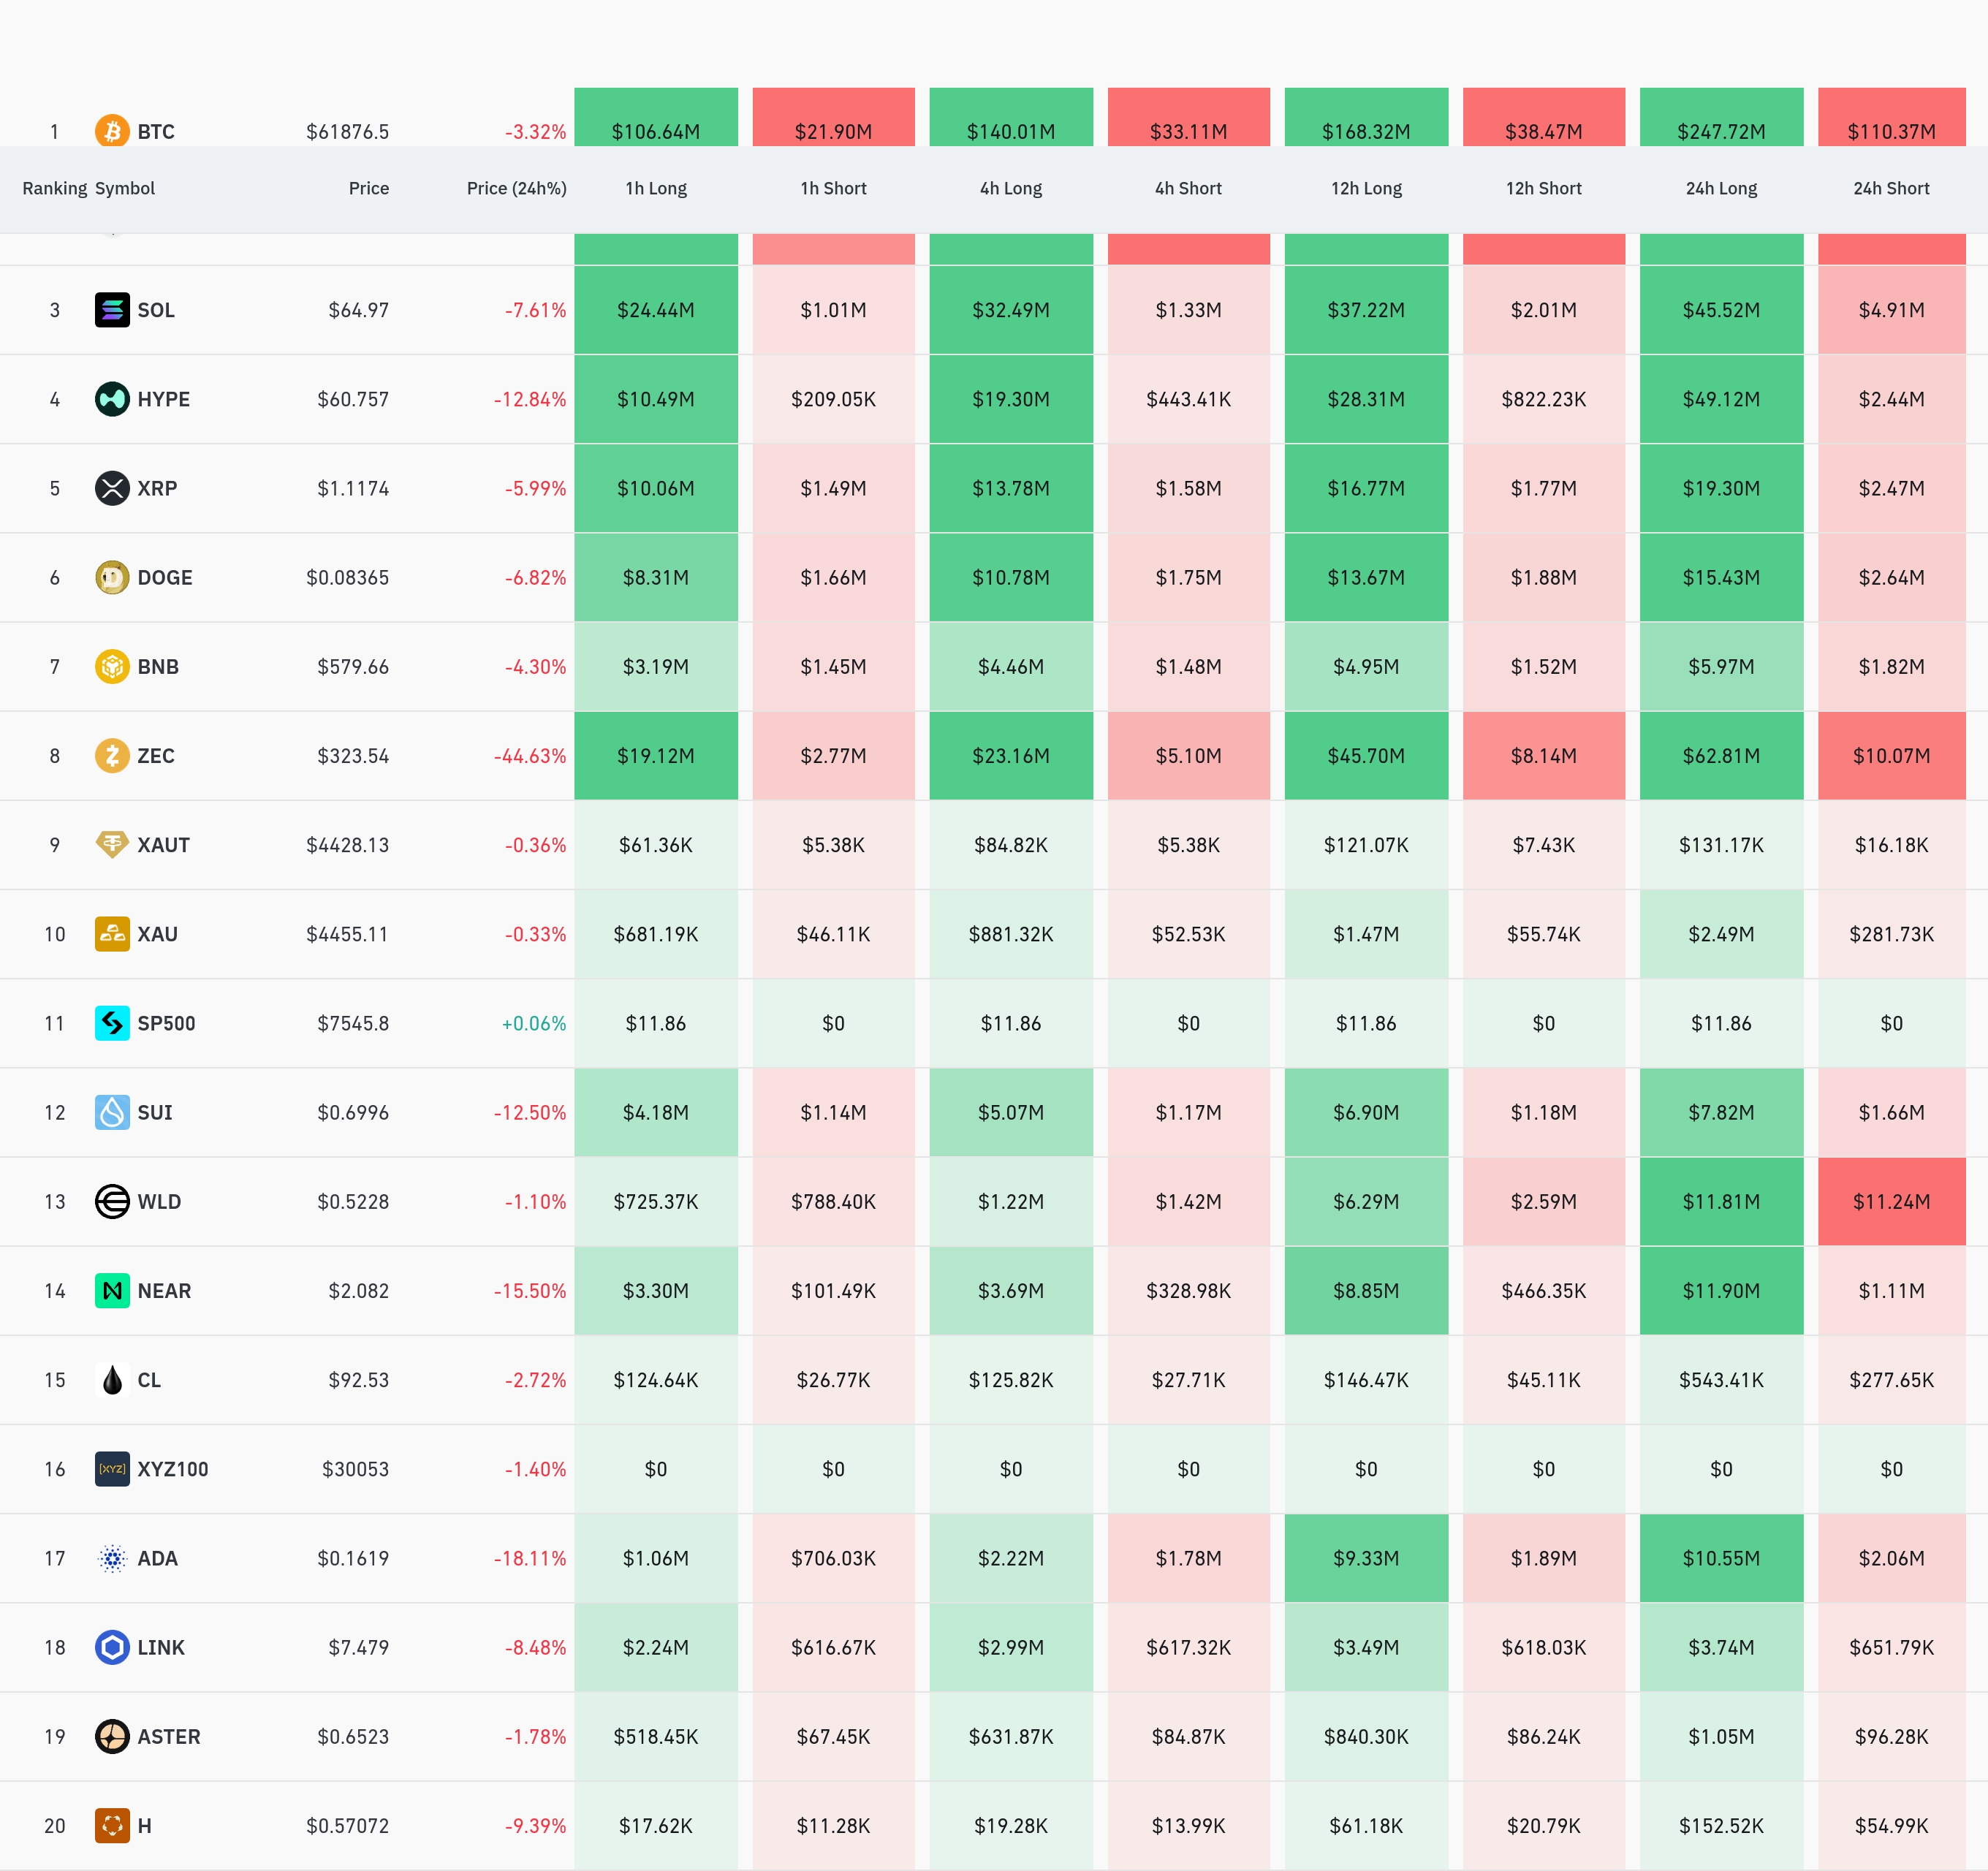This screenshot has height=1871, width=1988.
Task: Click BTC 24h Long cell "$247.72M"
Action: tap(1721, 118)
